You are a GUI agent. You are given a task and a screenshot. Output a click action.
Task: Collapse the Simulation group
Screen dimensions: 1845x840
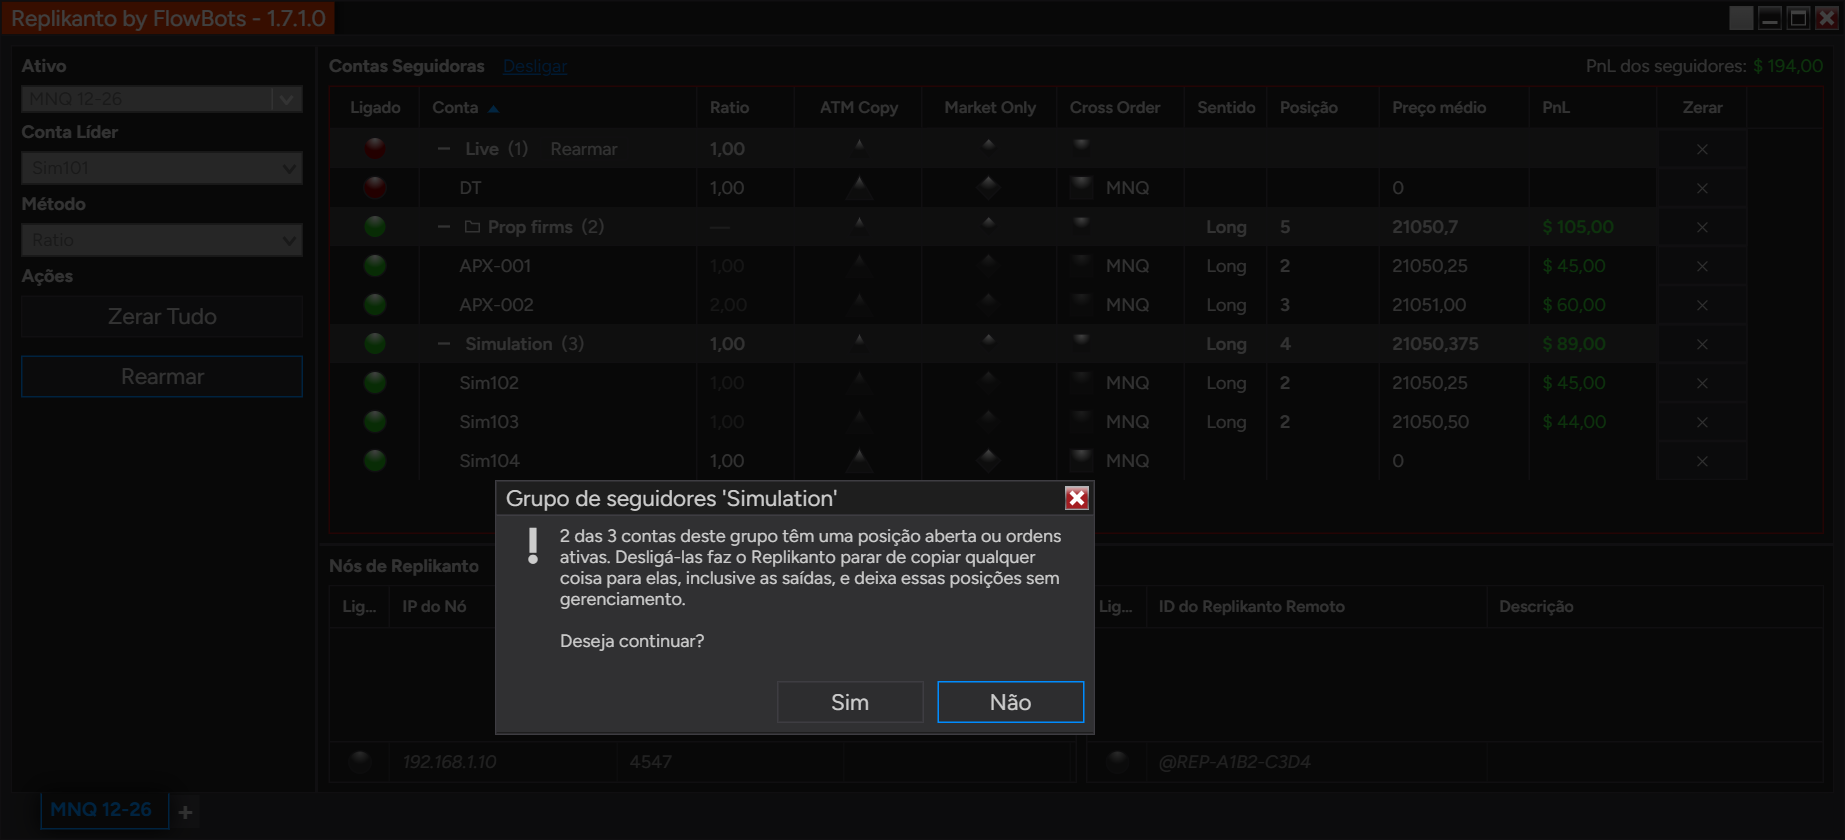coord(444,344)
